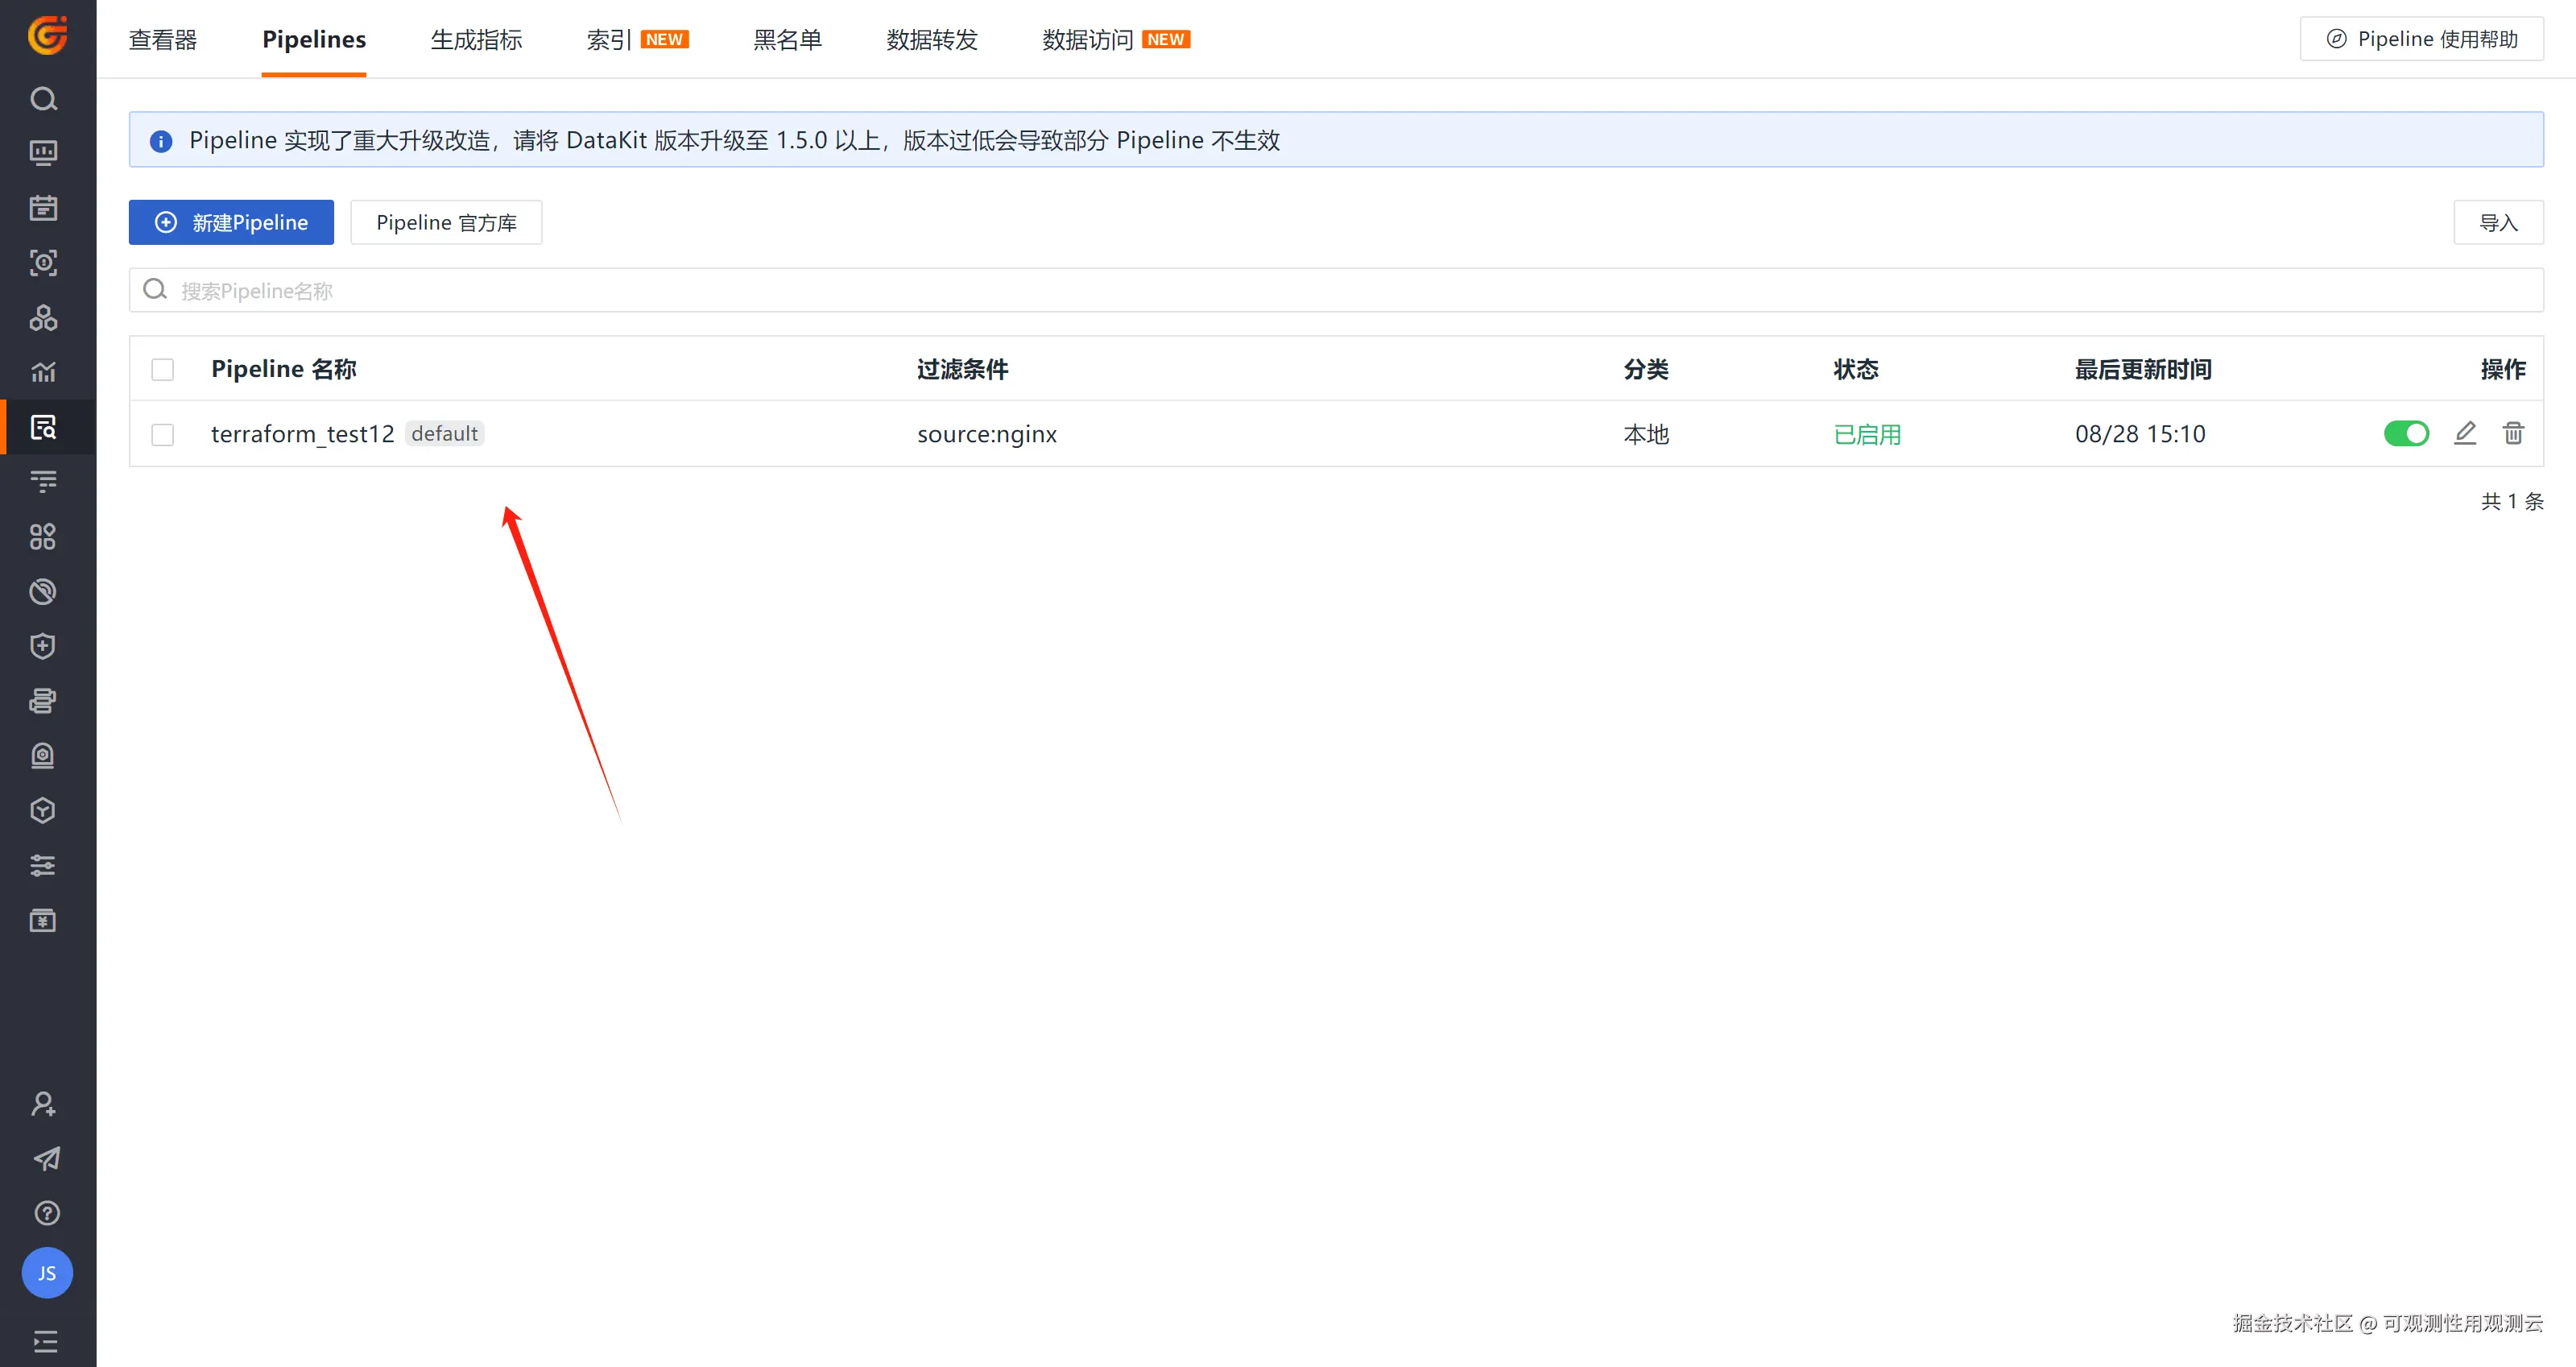This screenshot has width=2576, height=1367.
Task: Click the 导入 import button
Action: [2497, 222]
